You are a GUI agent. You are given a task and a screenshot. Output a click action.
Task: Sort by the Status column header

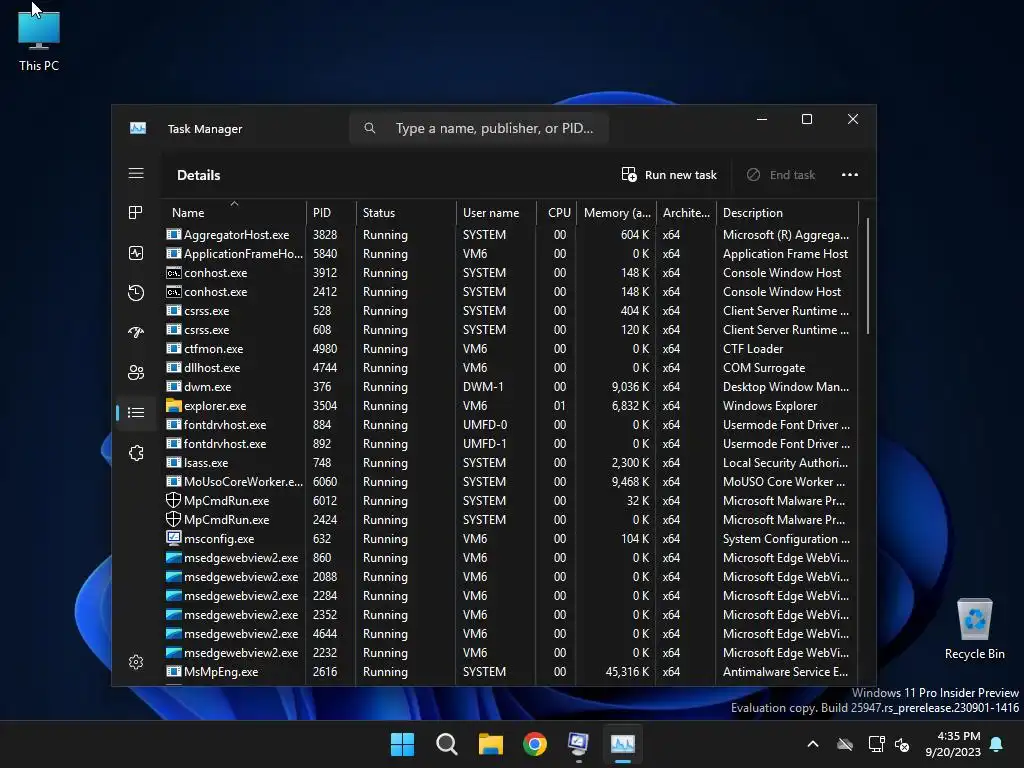click(406, 212)
